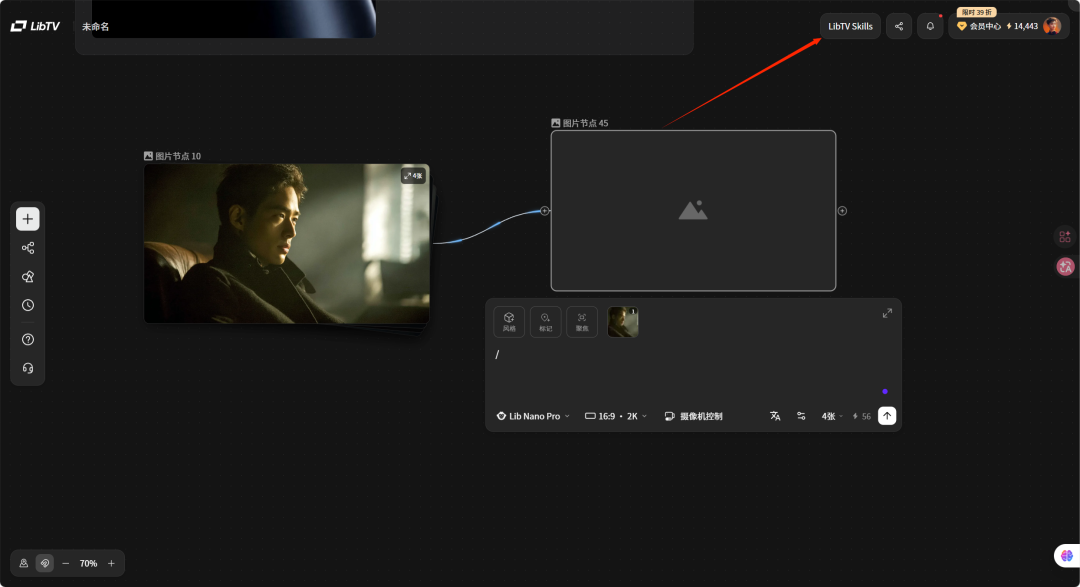Click the translate icon in prompt toolbar
The width and height of the screenshot is (1080, 587).
(775, 416)
